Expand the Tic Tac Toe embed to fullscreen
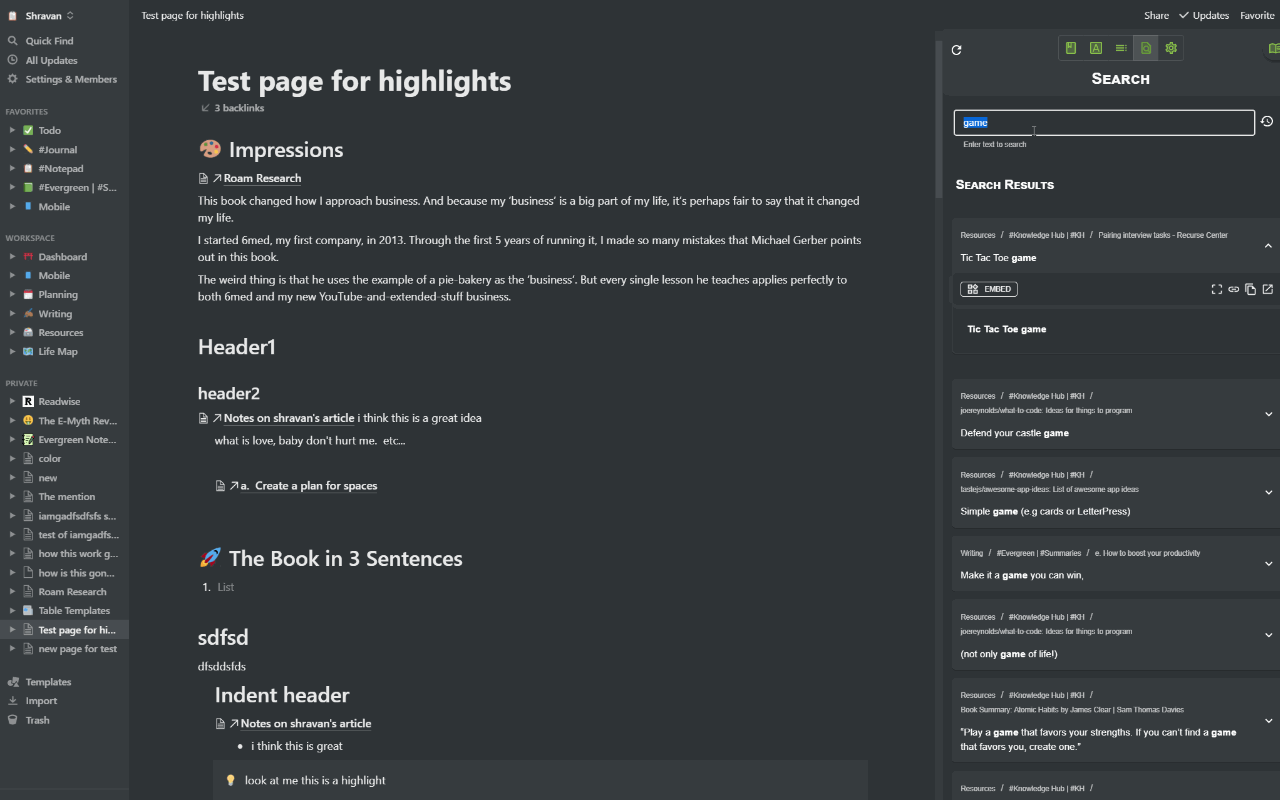 click(x=1217, y=289)
